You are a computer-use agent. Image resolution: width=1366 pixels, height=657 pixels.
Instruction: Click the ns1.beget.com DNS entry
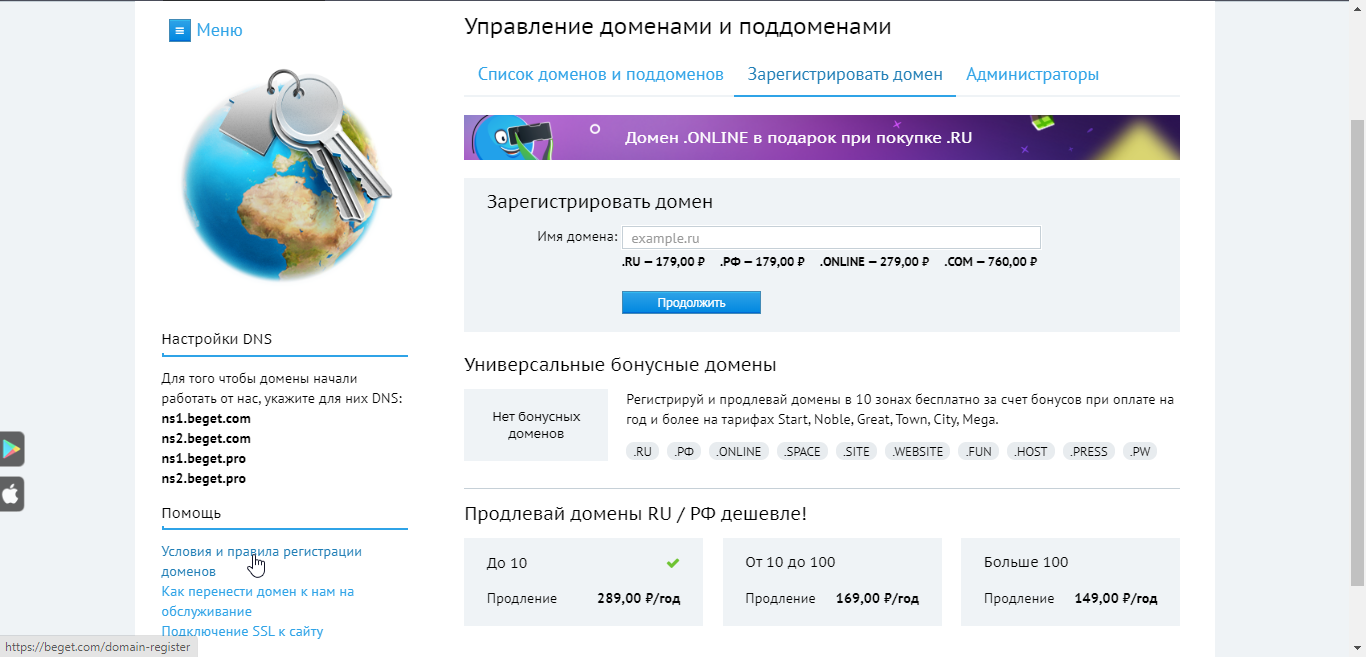206,419
